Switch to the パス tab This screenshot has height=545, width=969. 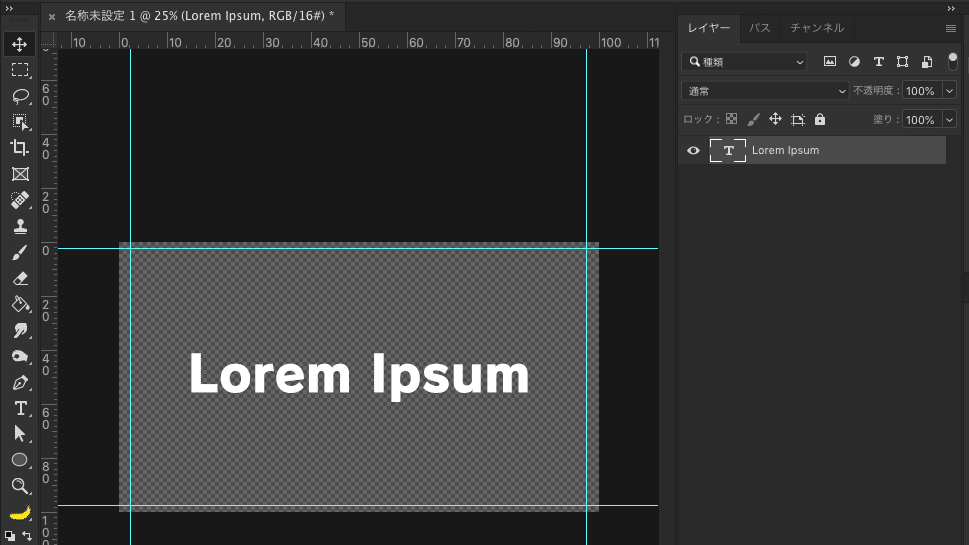coord(760,28)
